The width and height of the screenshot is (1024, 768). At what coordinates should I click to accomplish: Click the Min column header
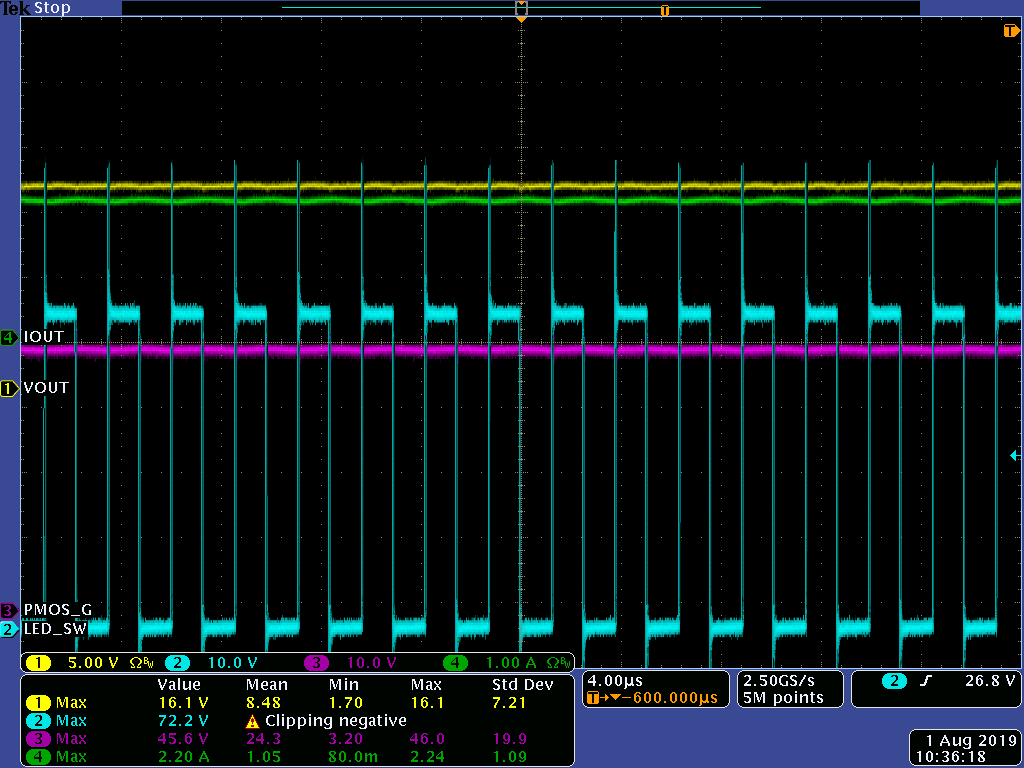tap(344, 685)
